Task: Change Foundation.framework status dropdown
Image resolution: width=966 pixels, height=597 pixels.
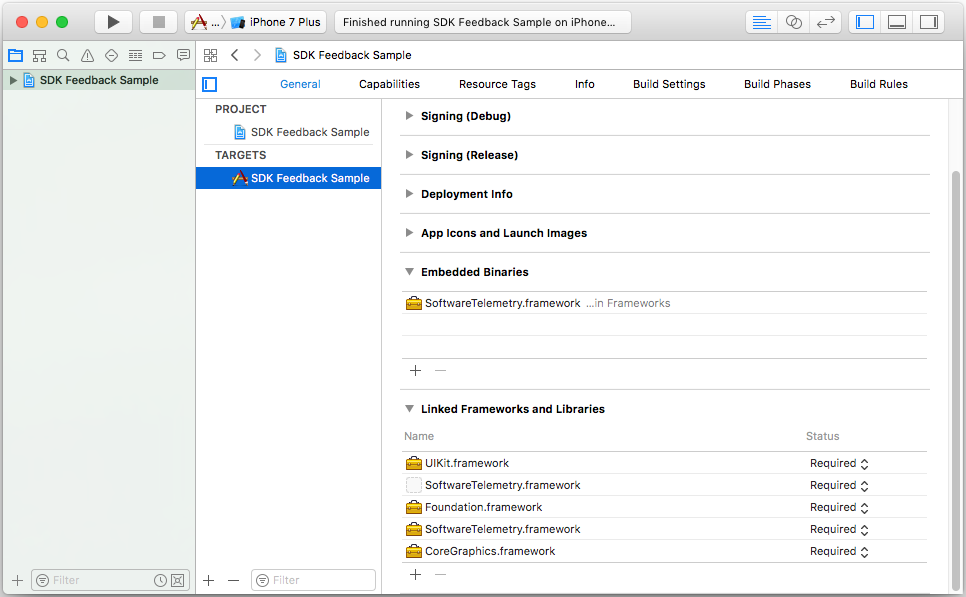Action: point(839,508)
